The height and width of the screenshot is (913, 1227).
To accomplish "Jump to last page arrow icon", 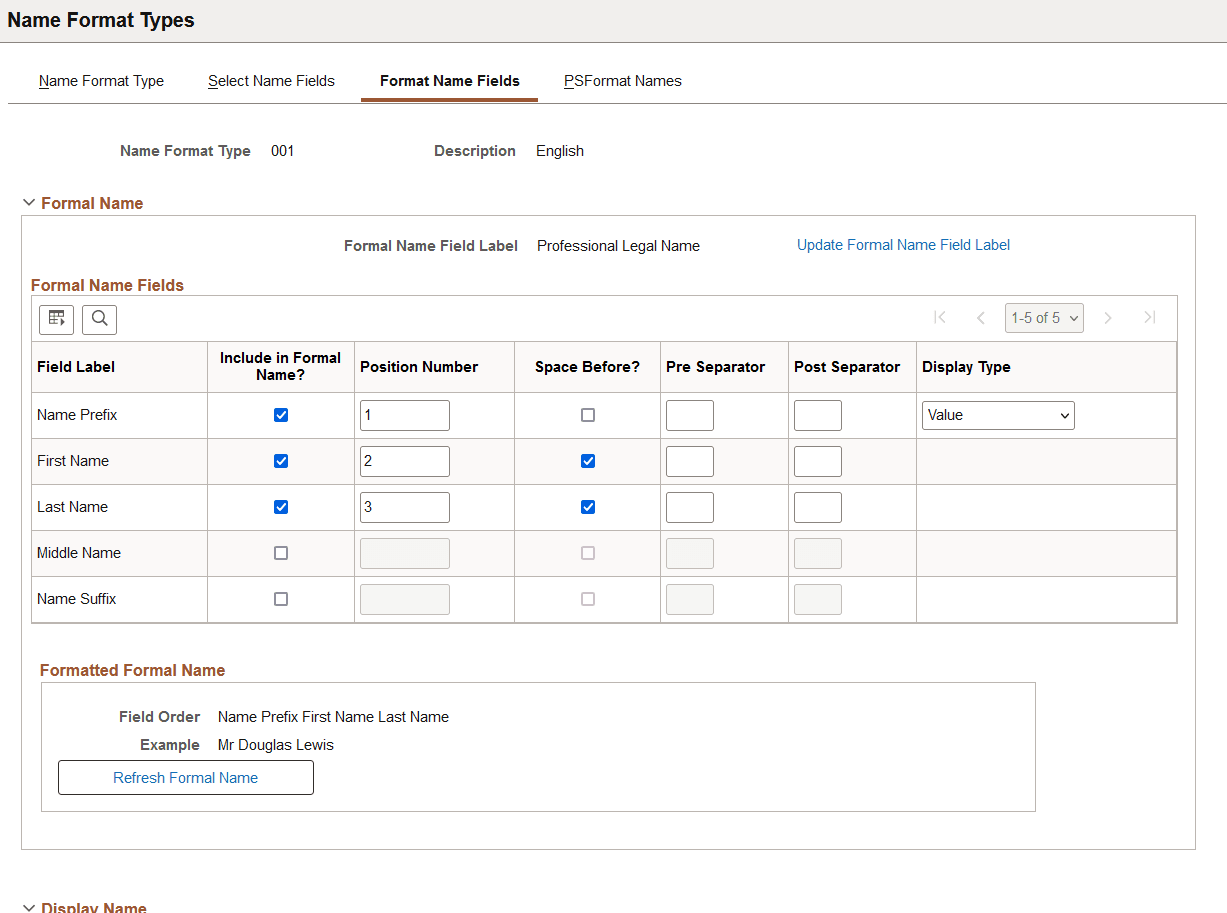I will tap(1150, 318).
